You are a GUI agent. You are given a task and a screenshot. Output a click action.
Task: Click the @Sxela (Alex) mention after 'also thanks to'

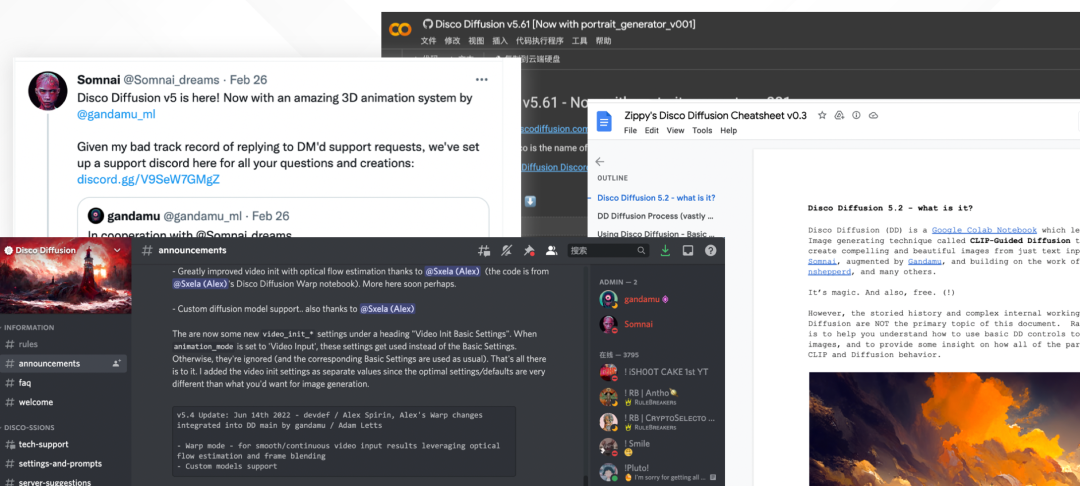(387, 309)
